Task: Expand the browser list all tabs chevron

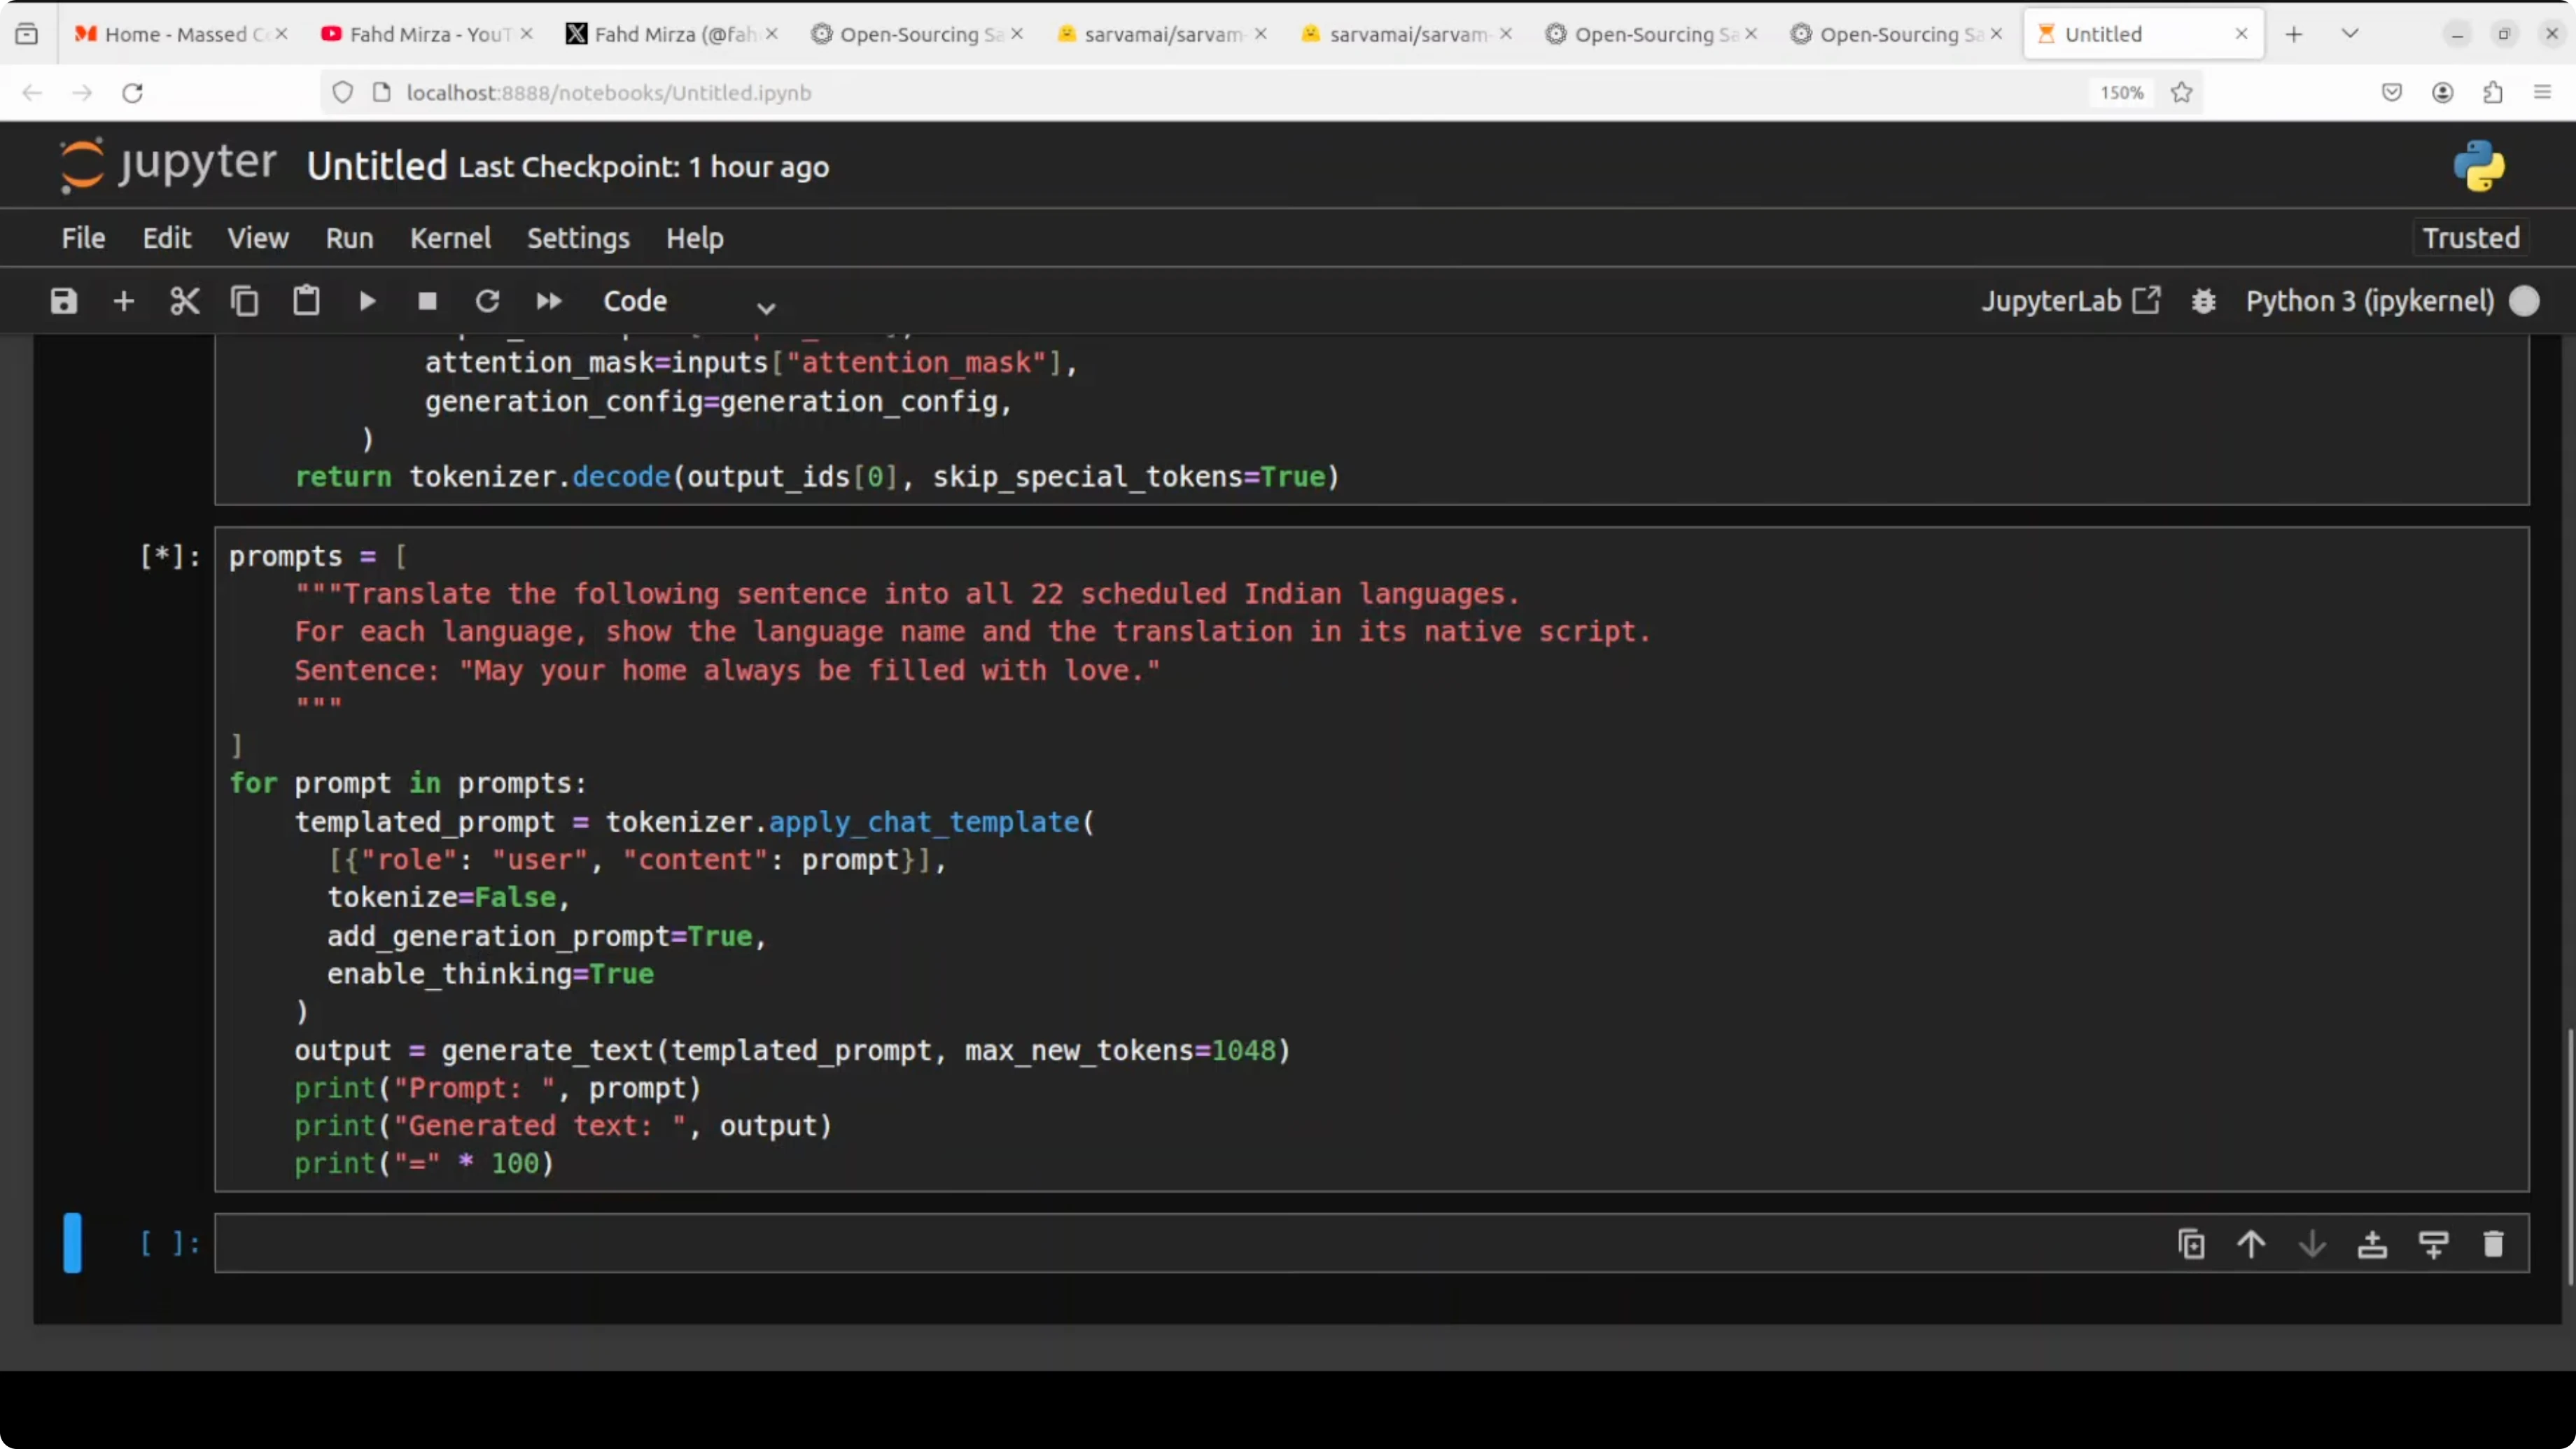Action: (2350, 34)
